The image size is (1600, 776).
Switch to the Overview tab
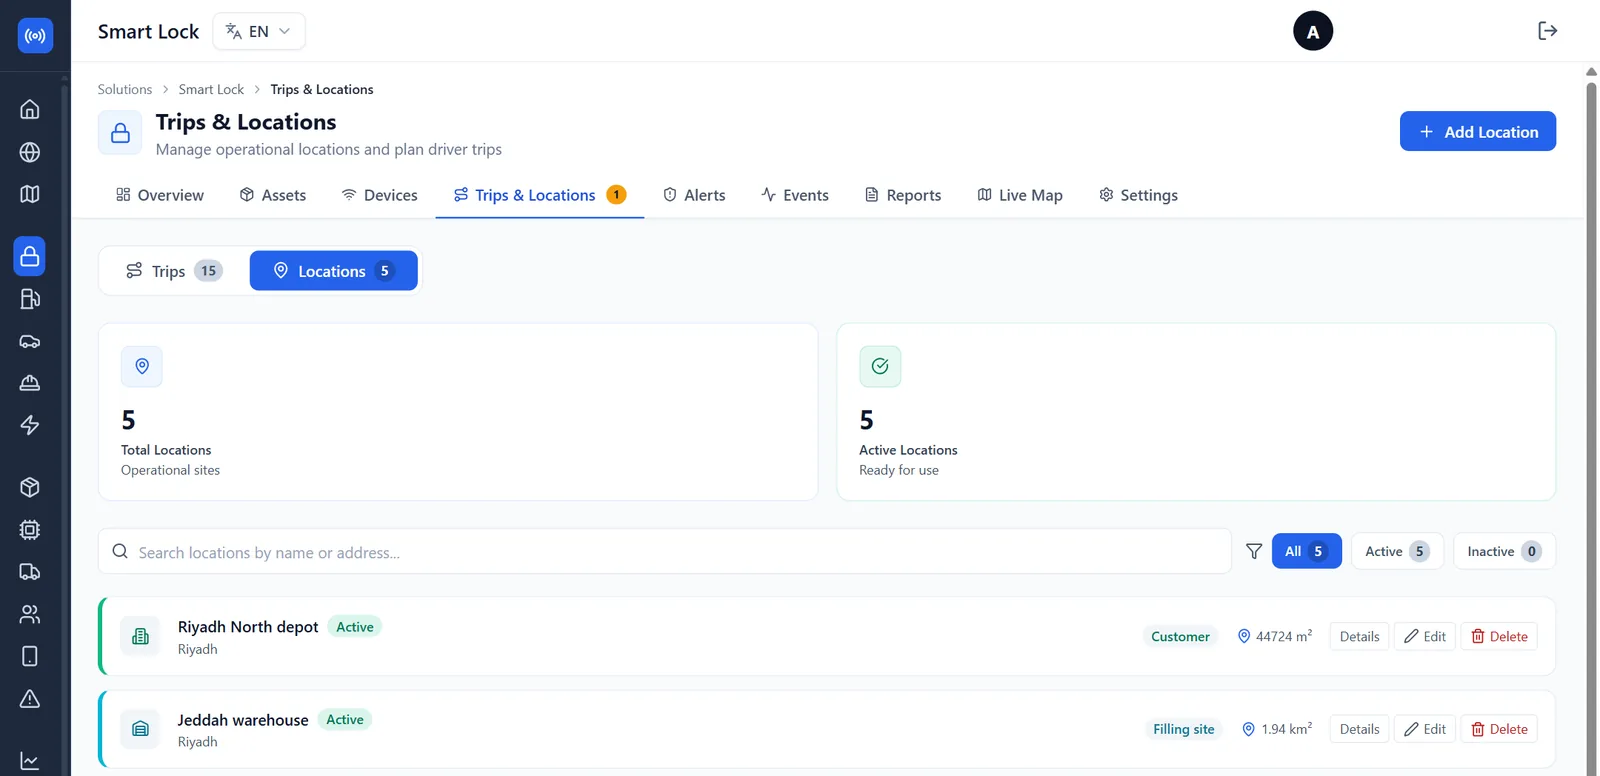coord(160,195)
